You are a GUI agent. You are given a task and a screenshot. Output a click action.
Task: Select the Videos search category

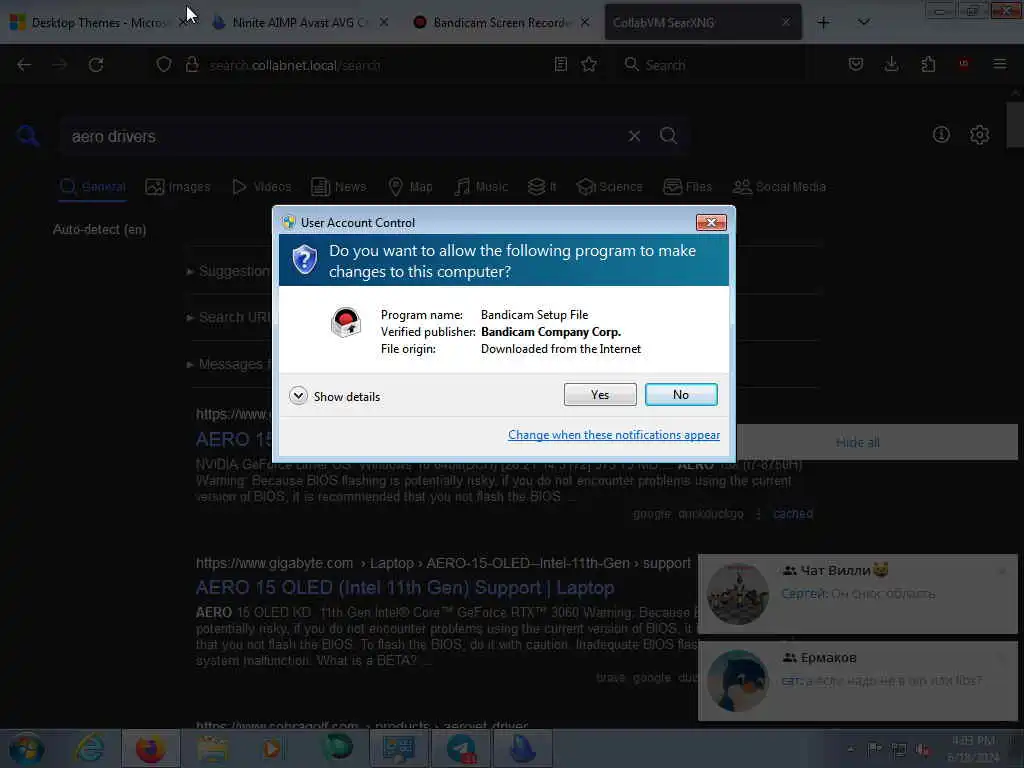click(261, 187)
